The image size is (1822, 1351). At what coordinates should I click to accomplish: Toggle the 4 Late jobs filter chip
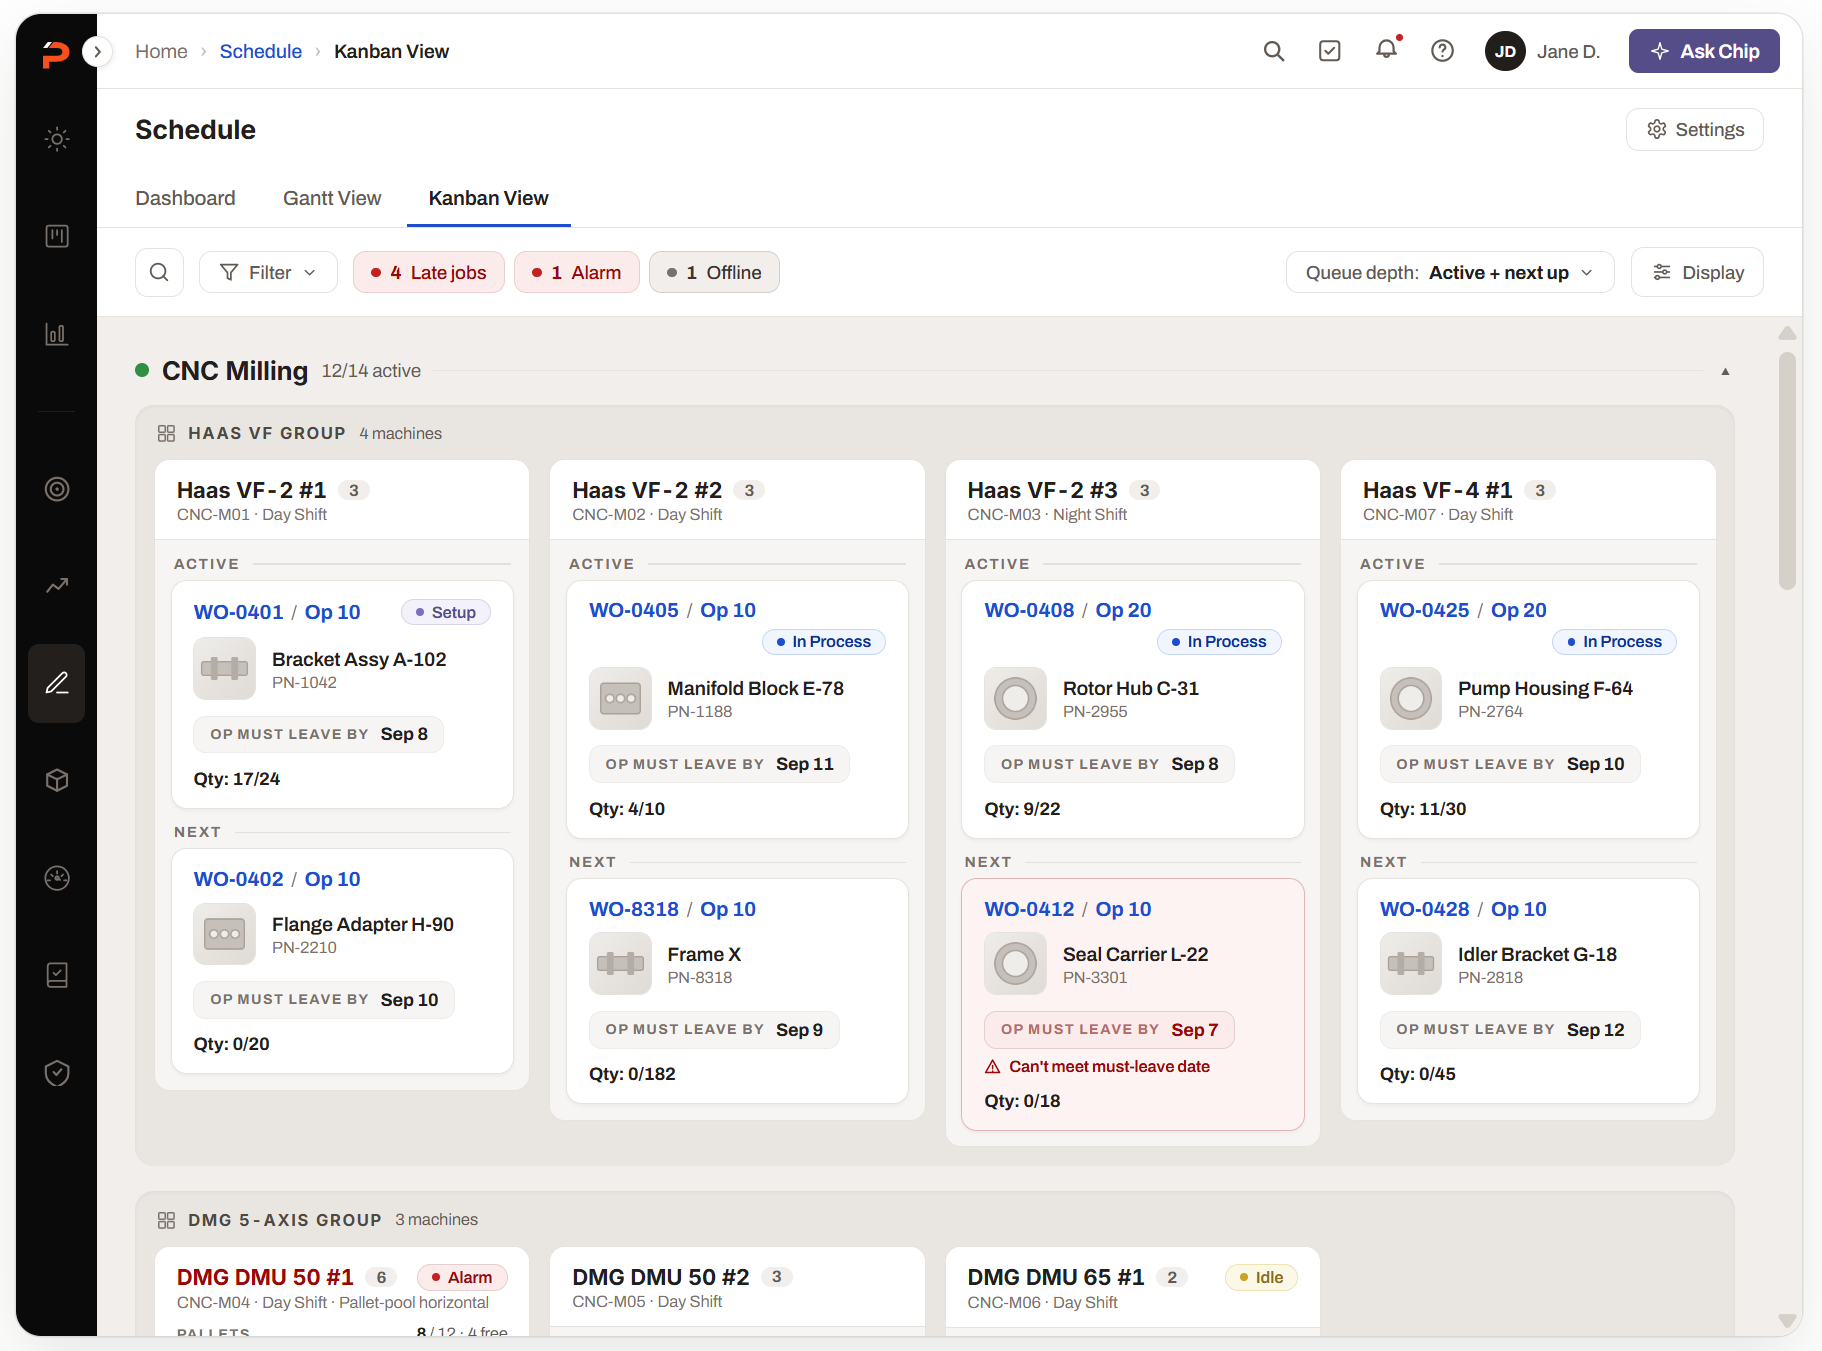click(x=428, y=272)
